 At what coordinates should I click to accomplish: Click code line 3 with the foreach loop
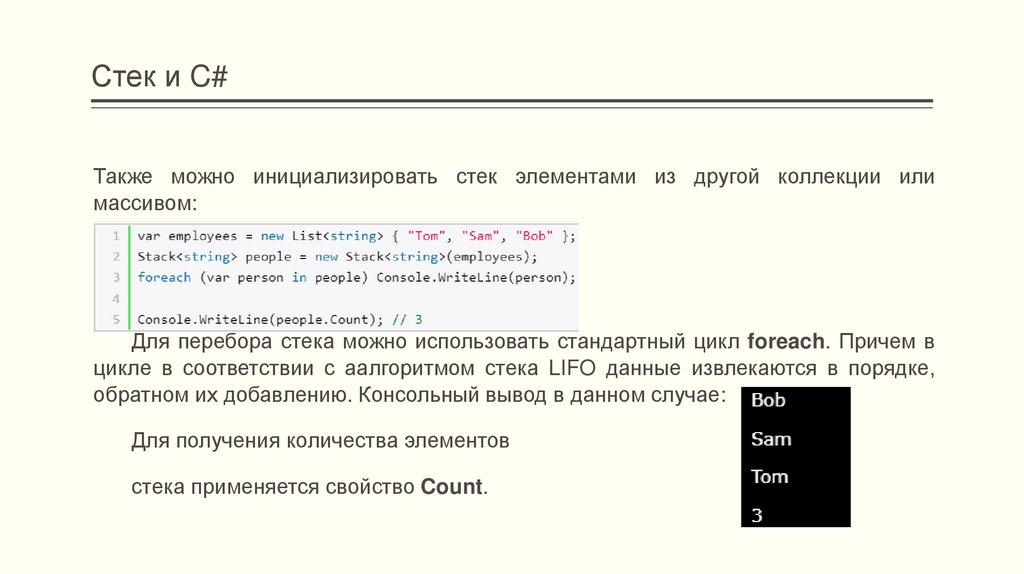pyautogui.click(x=357, y=278)
